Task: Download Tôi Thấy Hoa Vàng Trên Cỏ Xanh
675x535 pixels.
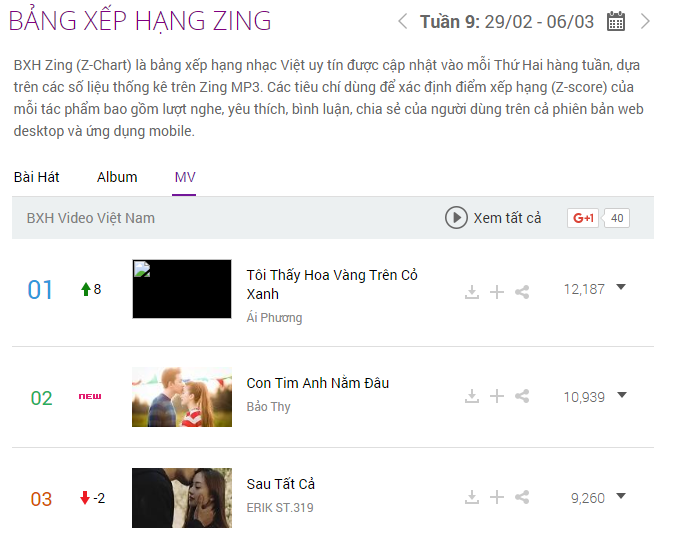Action: (472, 292)
